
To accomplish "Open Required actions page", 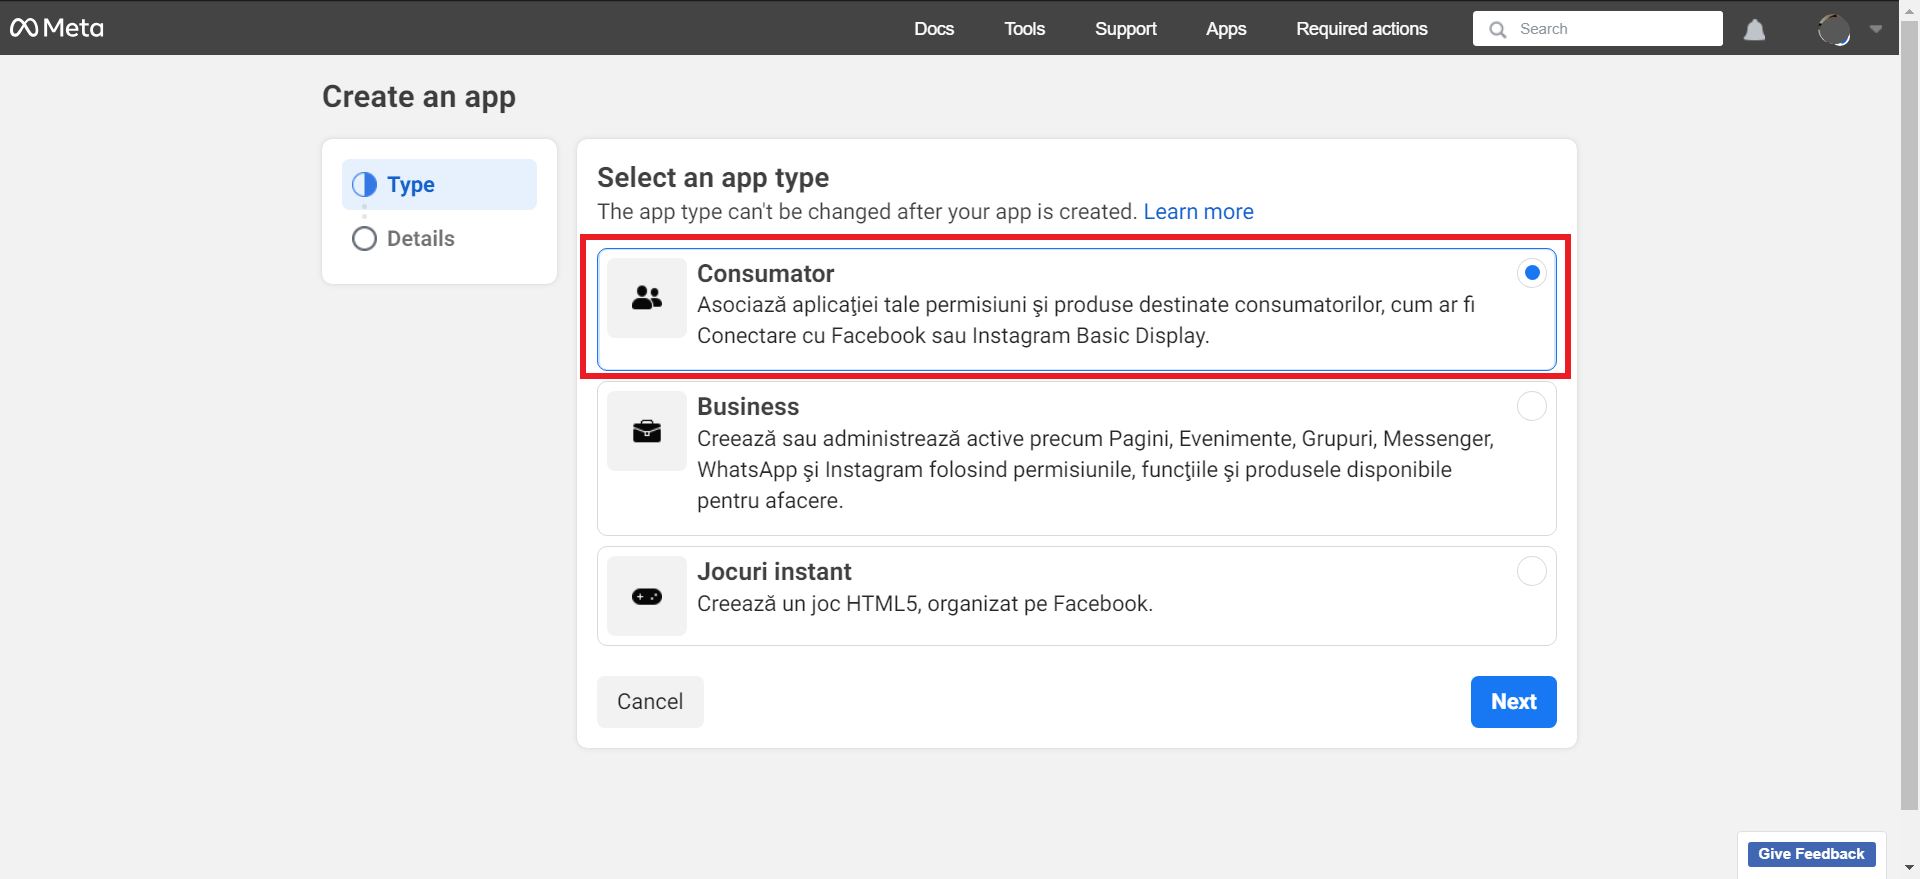I will tap(1362, 29).
